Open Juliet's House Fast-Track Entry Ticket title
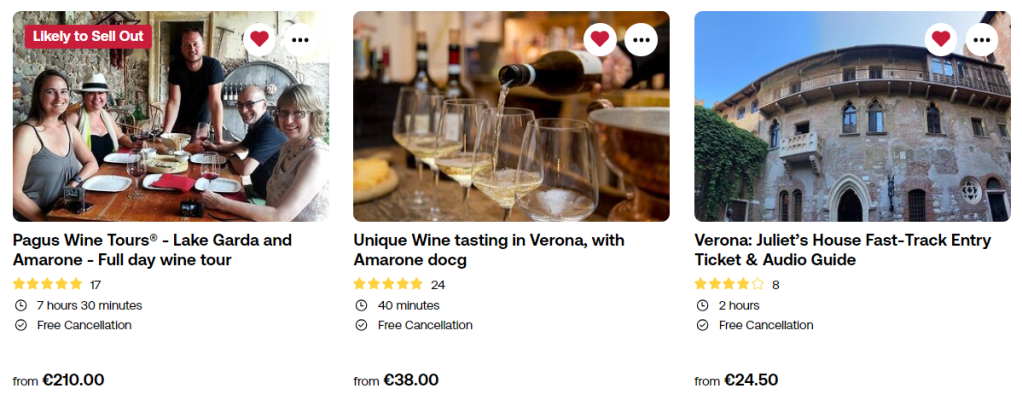The height and width of the screenshot is (406, 1022). [x=842, y=250]
